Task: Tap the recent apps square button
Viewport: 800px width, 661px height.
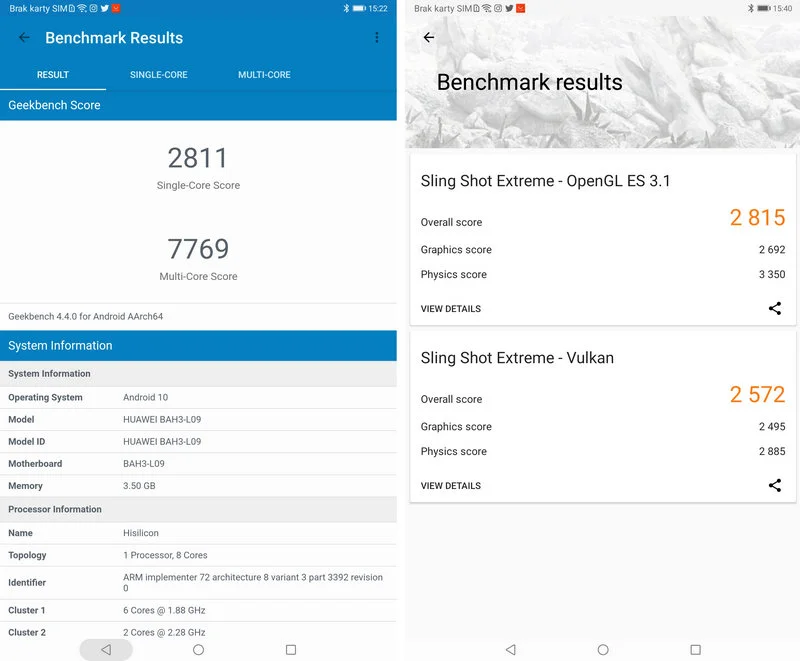Action: tap(291, 649)
